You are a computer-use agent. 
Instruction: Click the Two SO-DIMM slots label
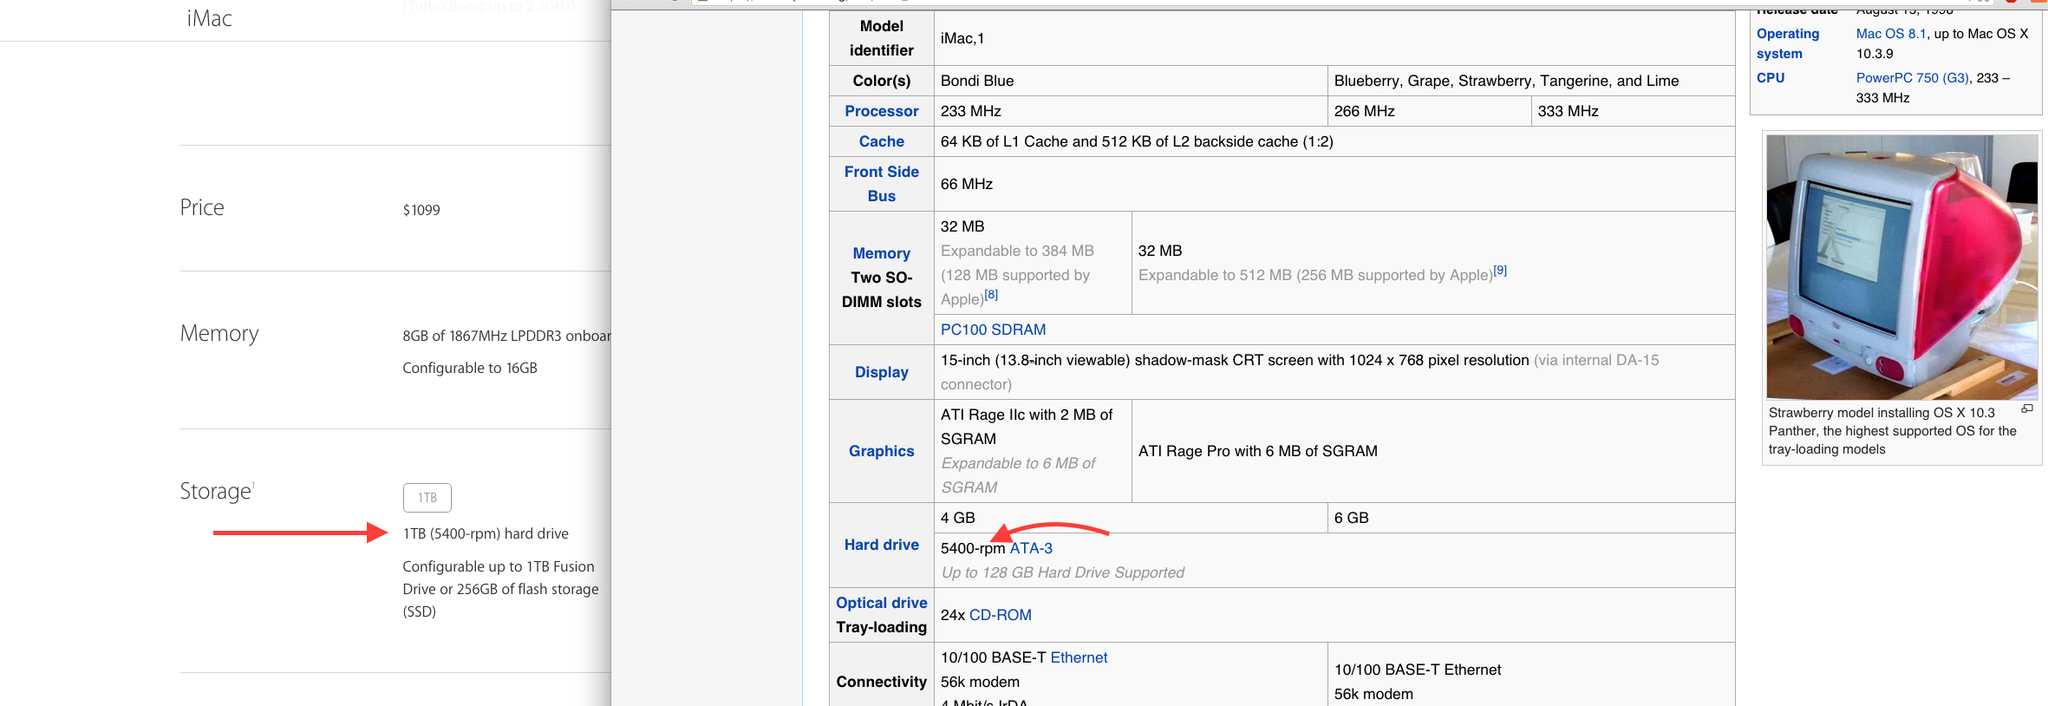(x=881, y=290)
